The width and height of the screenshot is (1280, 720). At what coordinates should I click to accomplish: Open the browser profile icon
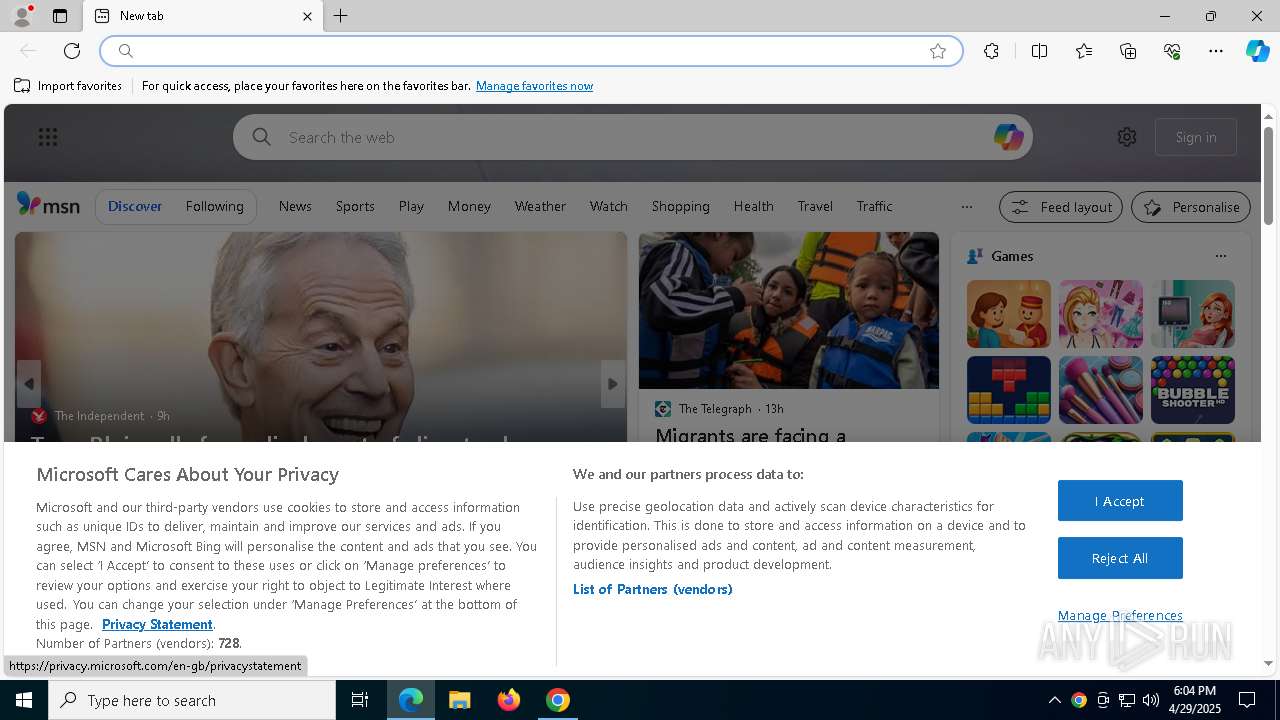22,16
